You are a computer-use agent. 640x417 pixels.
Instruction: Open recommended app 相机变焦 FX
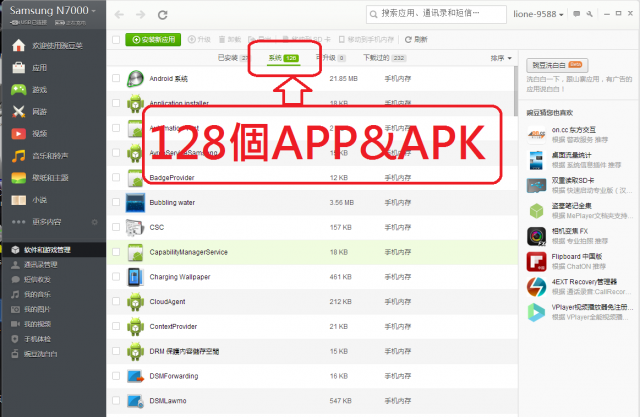[580, 236]
